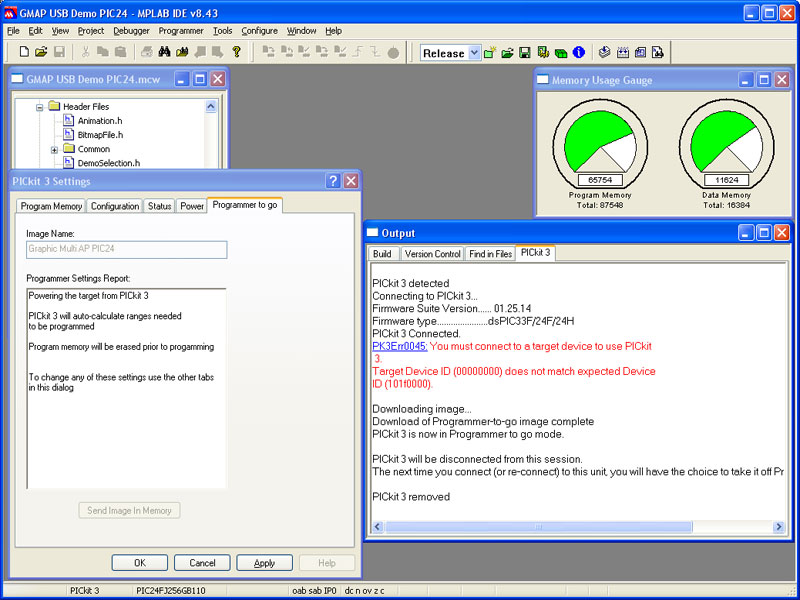Click the Output window horizontal scrollbar thumb
Viewport: 800px width, 600px height.
[538, 527]
